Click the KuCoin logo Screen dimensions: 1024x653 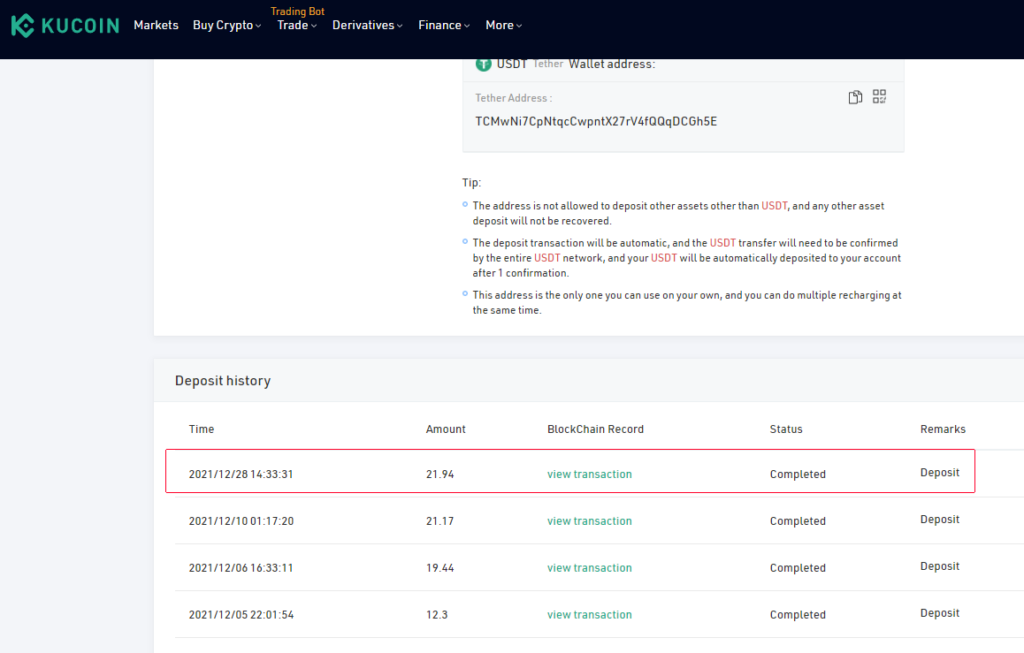[65, 25]
